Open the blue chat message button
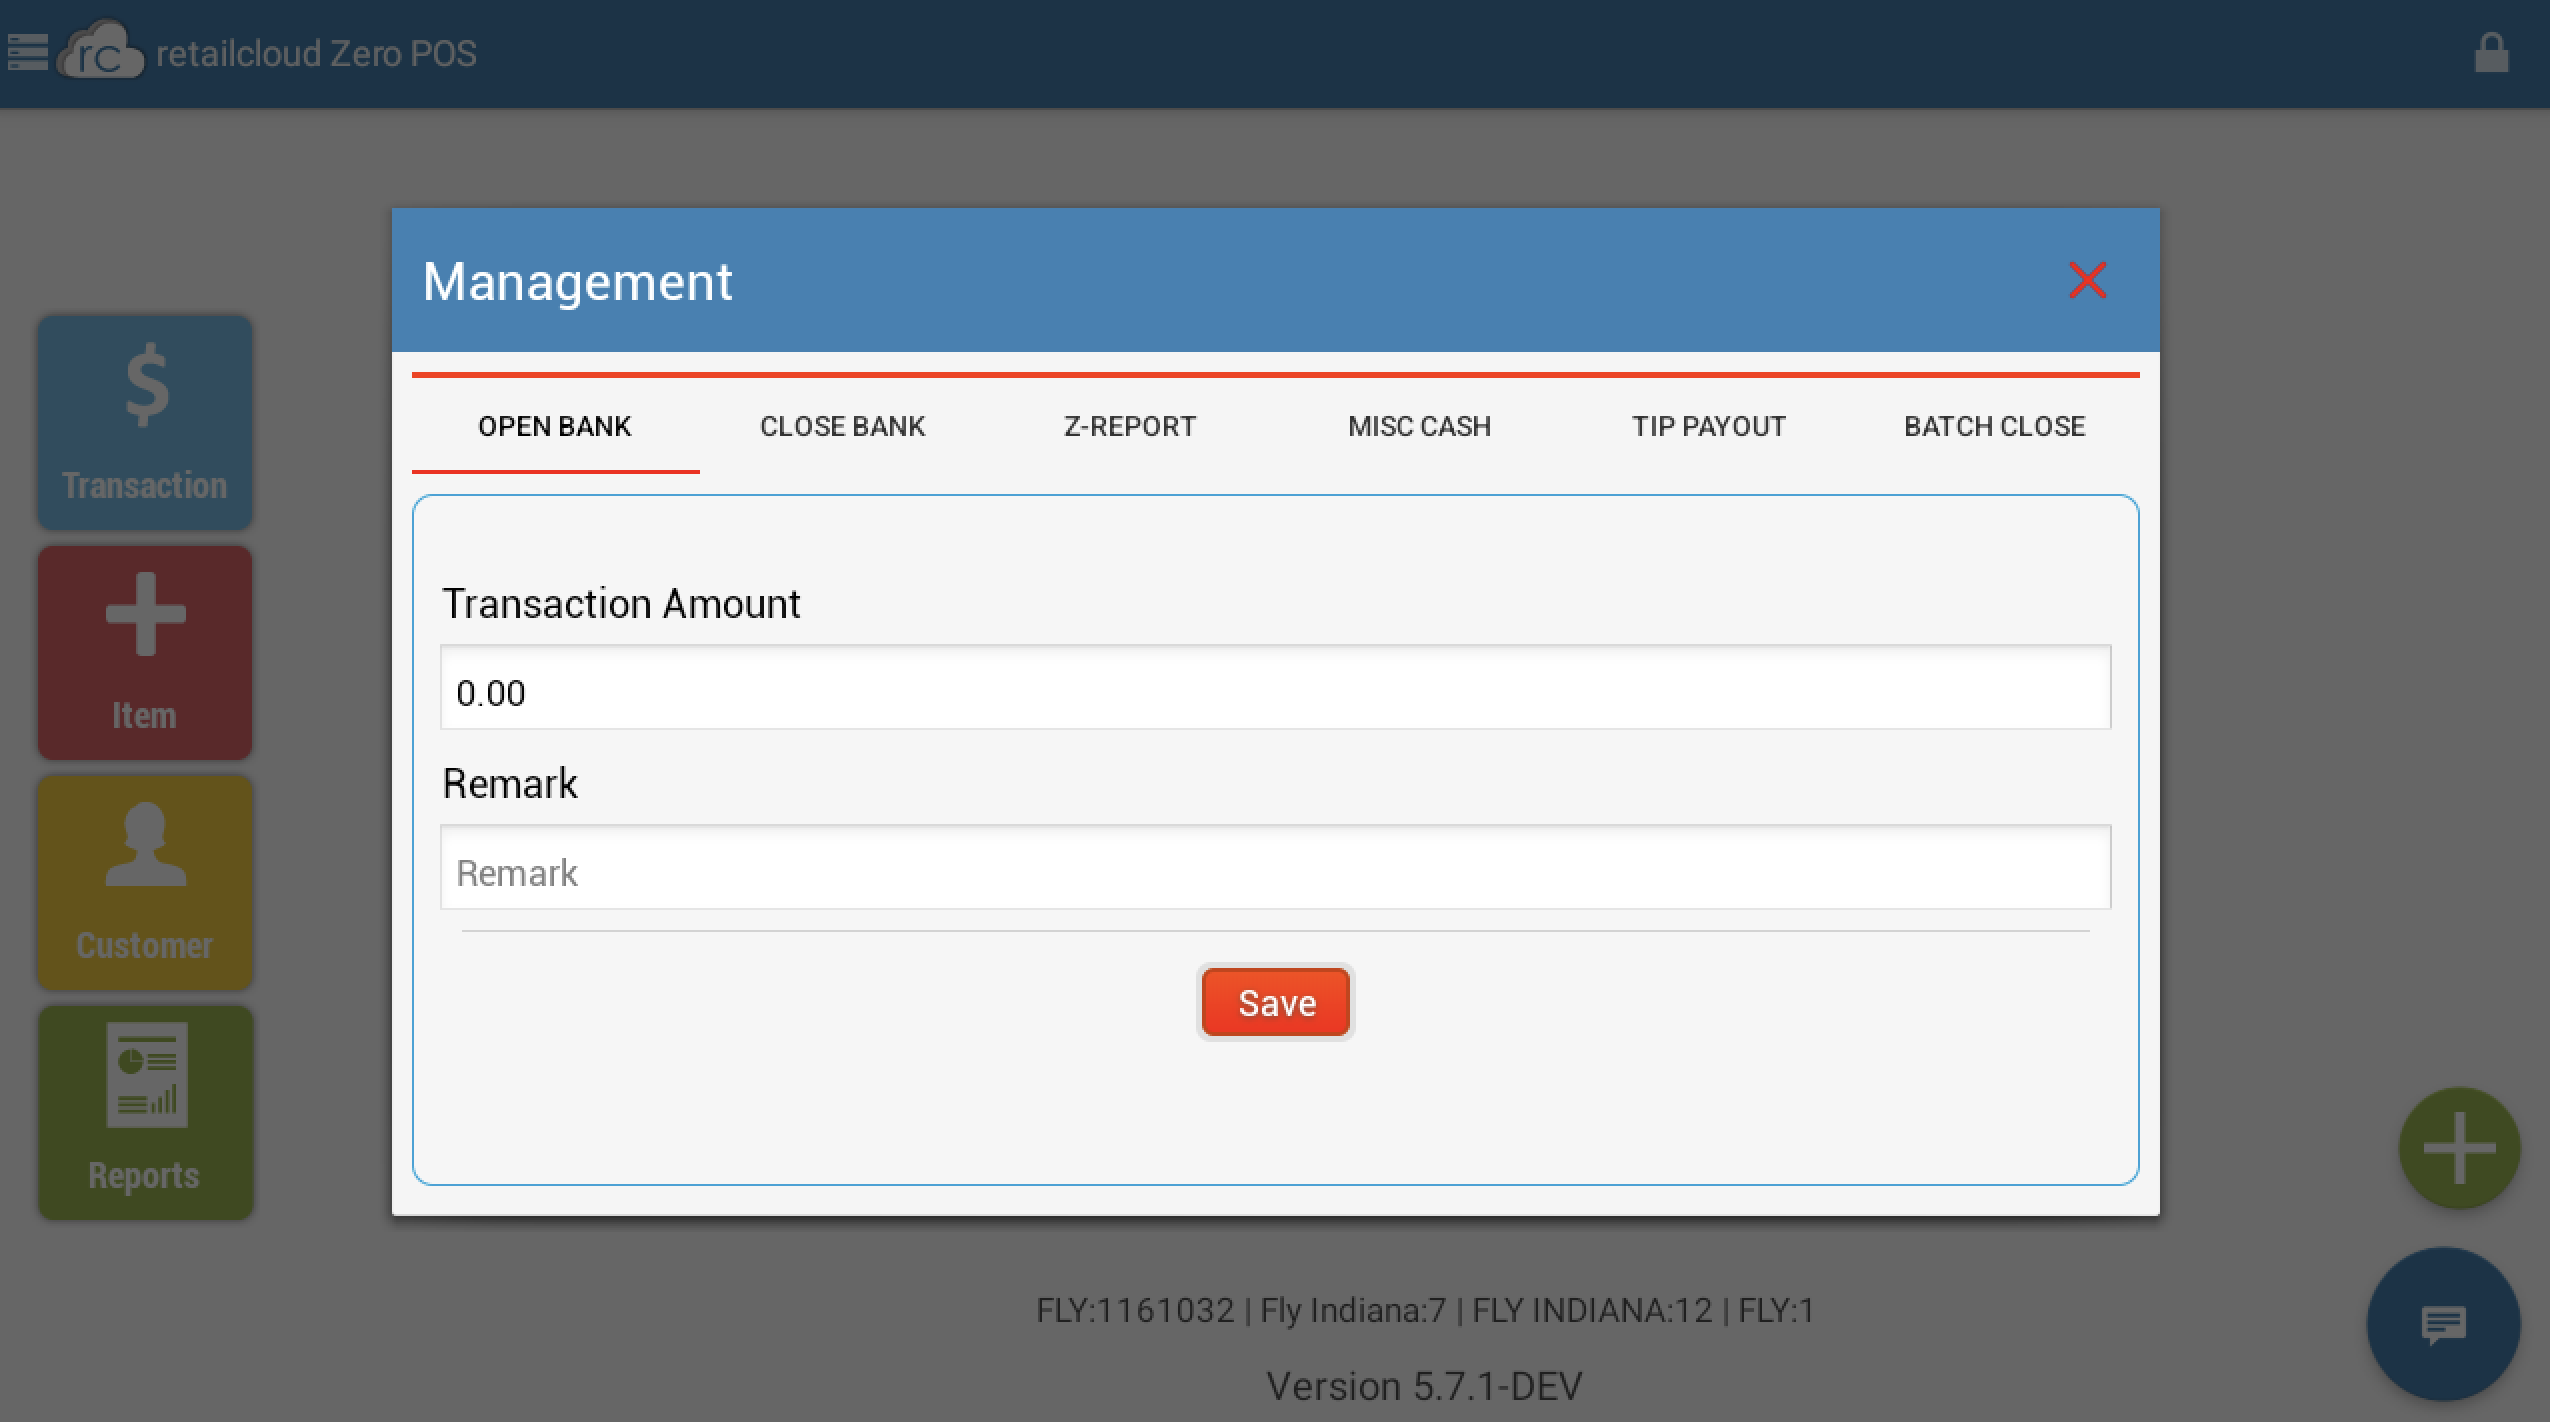The height and width of the screenshot is (1422, 2550). tap(2443, 1324)
